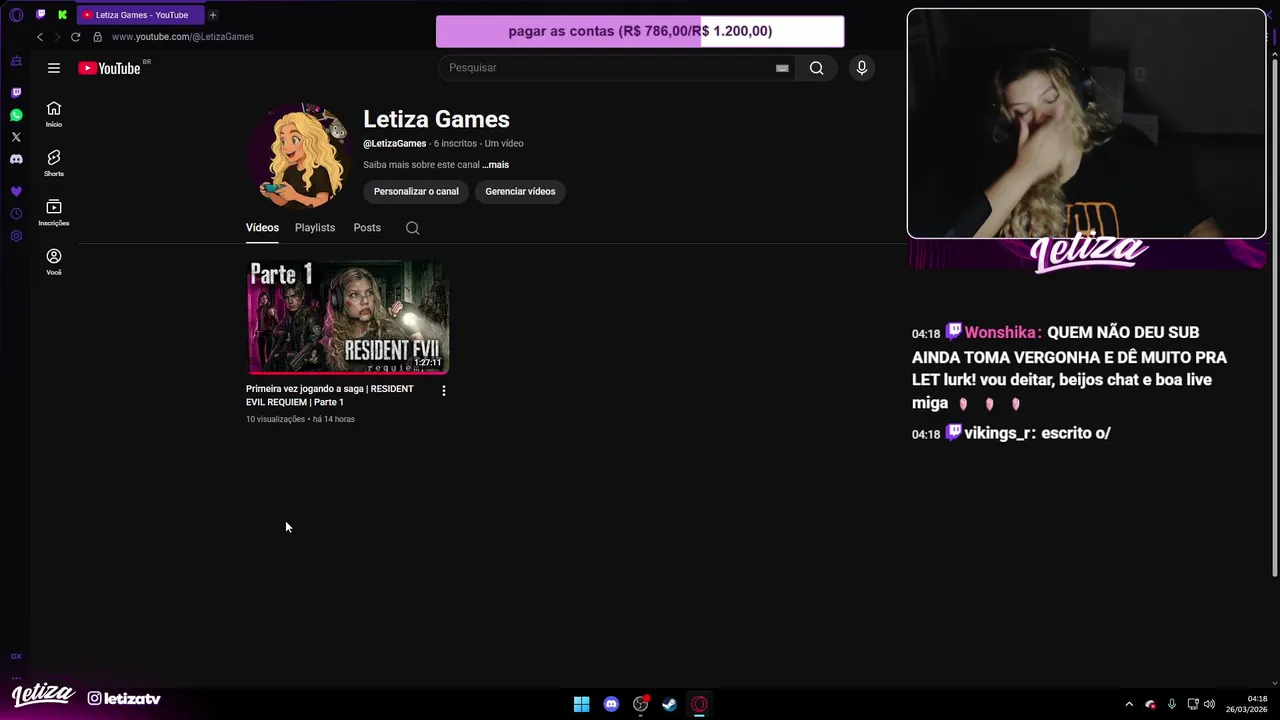The image size is (1280, 720).
Task: Open X (Twitter) in the Opera sidebar
Action: coord(16,137)
